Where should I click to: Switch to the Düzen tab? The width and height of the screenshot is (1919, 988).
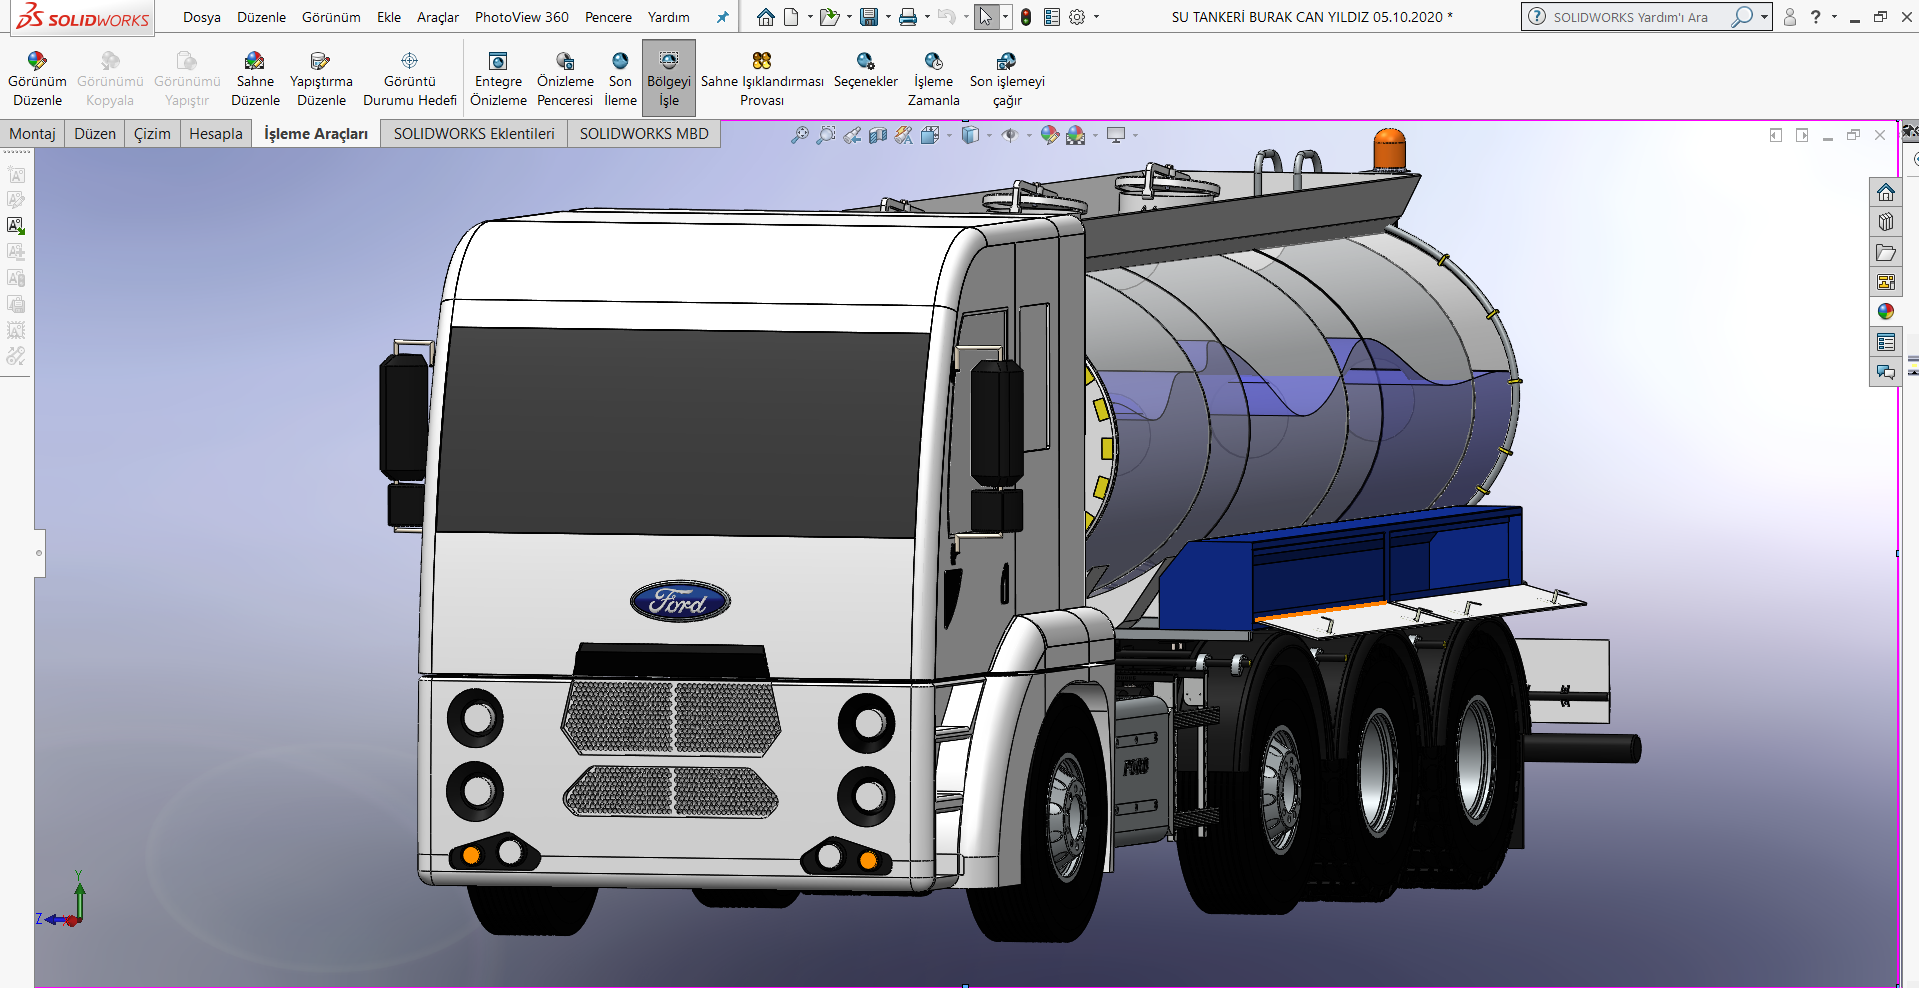click(95, 134)
